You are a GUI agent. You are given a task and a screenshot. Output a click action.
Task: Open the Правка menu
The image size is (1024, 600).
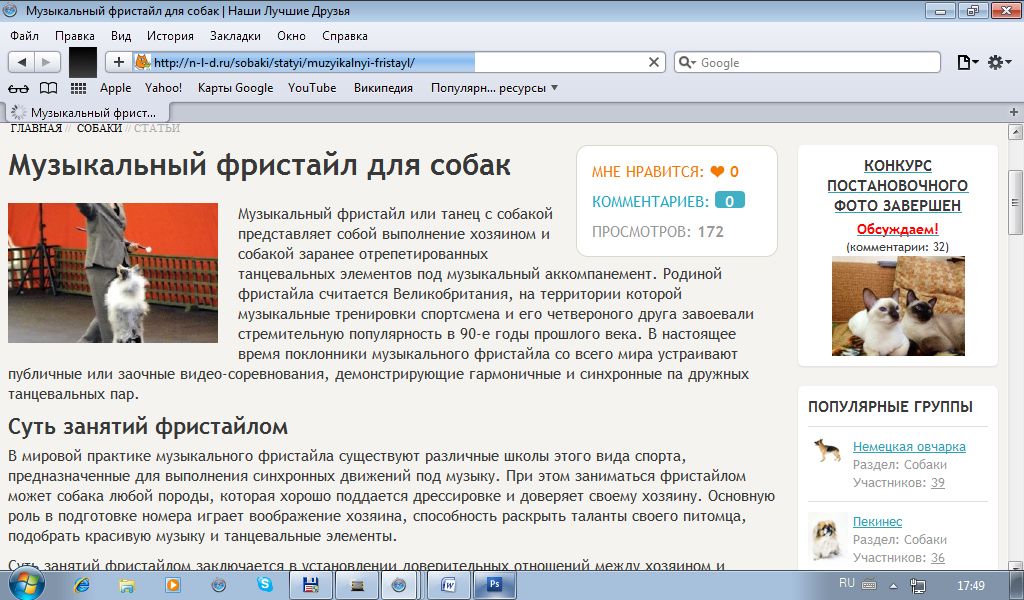pyautogui.click(x=74, y=36)
